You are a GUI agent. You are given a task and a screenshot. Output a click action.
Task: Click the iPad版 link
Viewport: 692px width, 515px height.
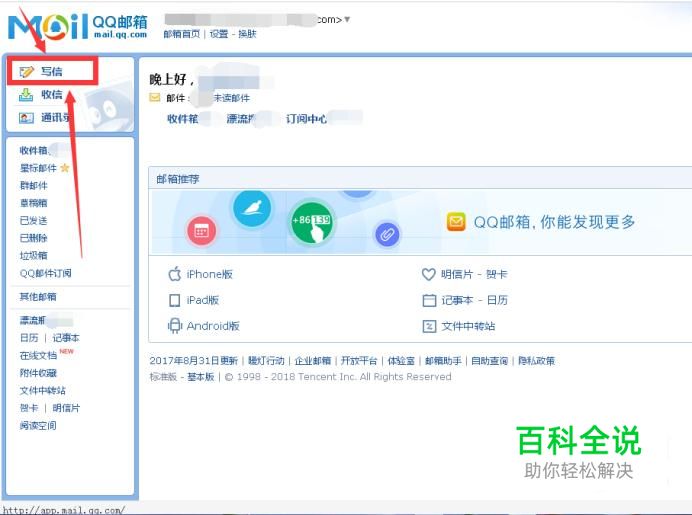coord(203,300)
